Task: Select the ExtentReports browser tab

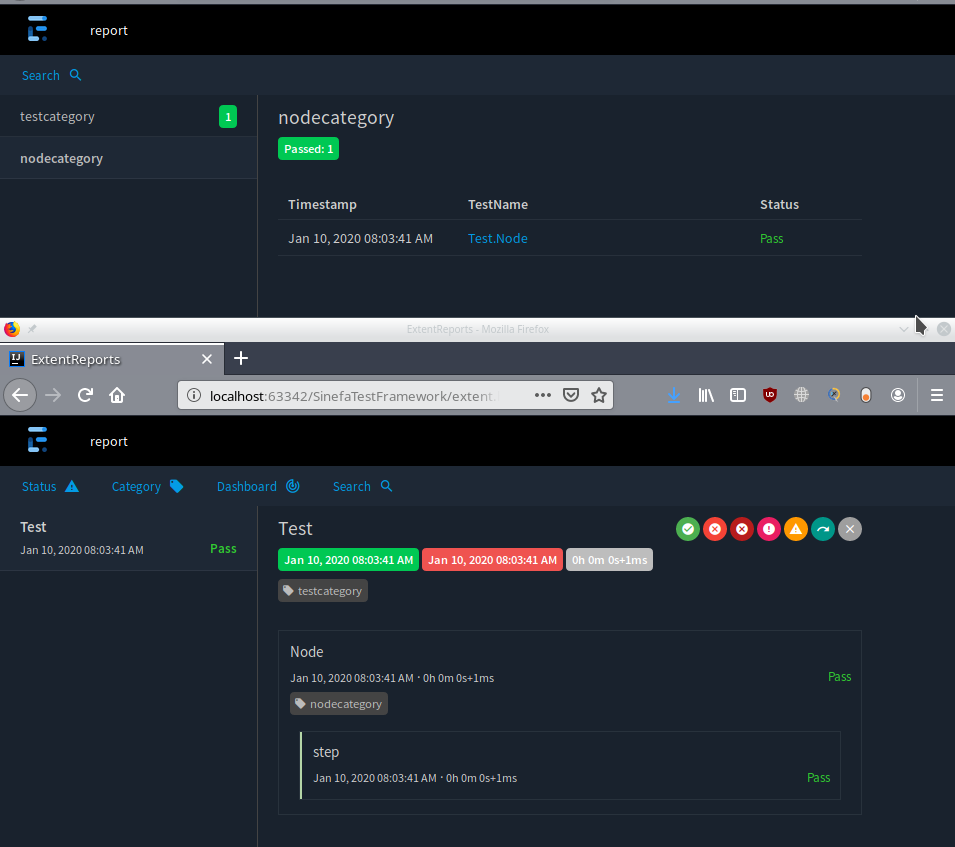Action: pos(112,359)
